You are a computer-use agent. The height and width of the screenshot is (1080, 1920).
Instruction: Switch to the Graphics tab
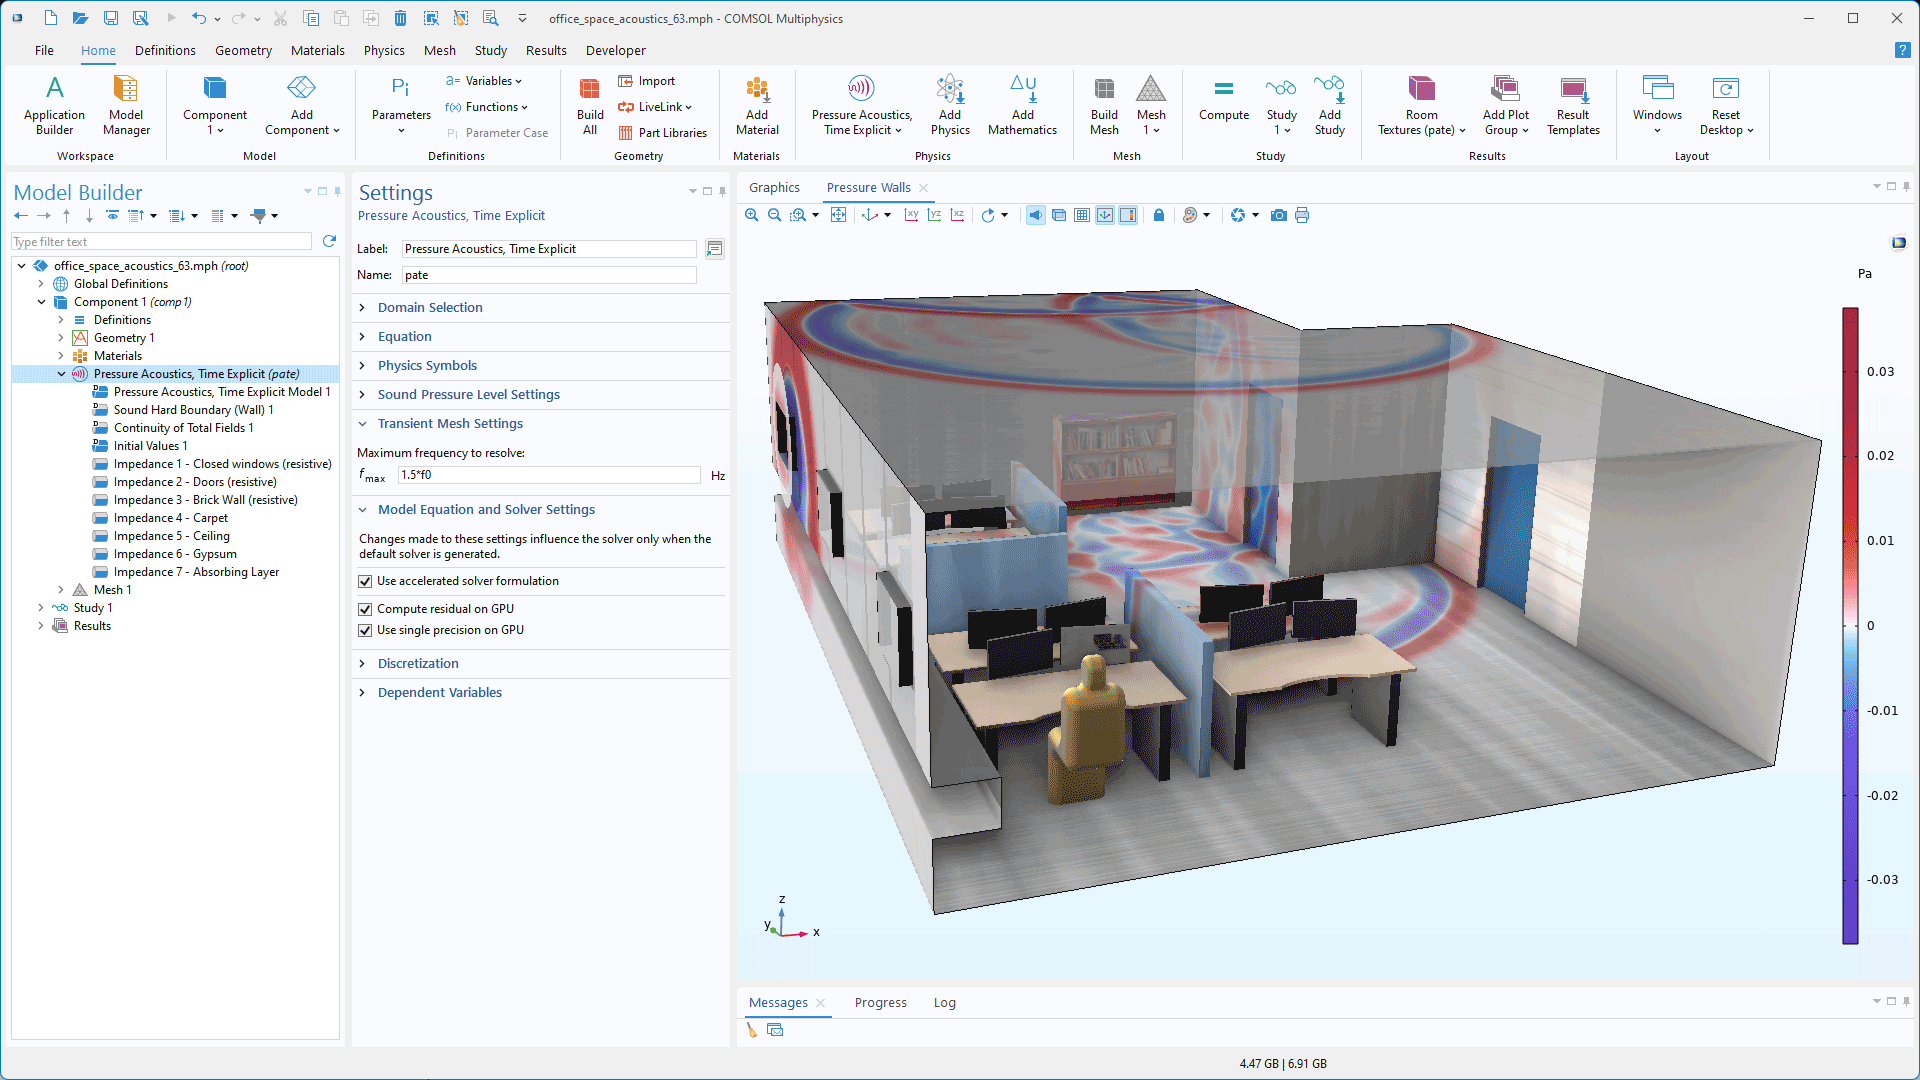tap(774, 187)
